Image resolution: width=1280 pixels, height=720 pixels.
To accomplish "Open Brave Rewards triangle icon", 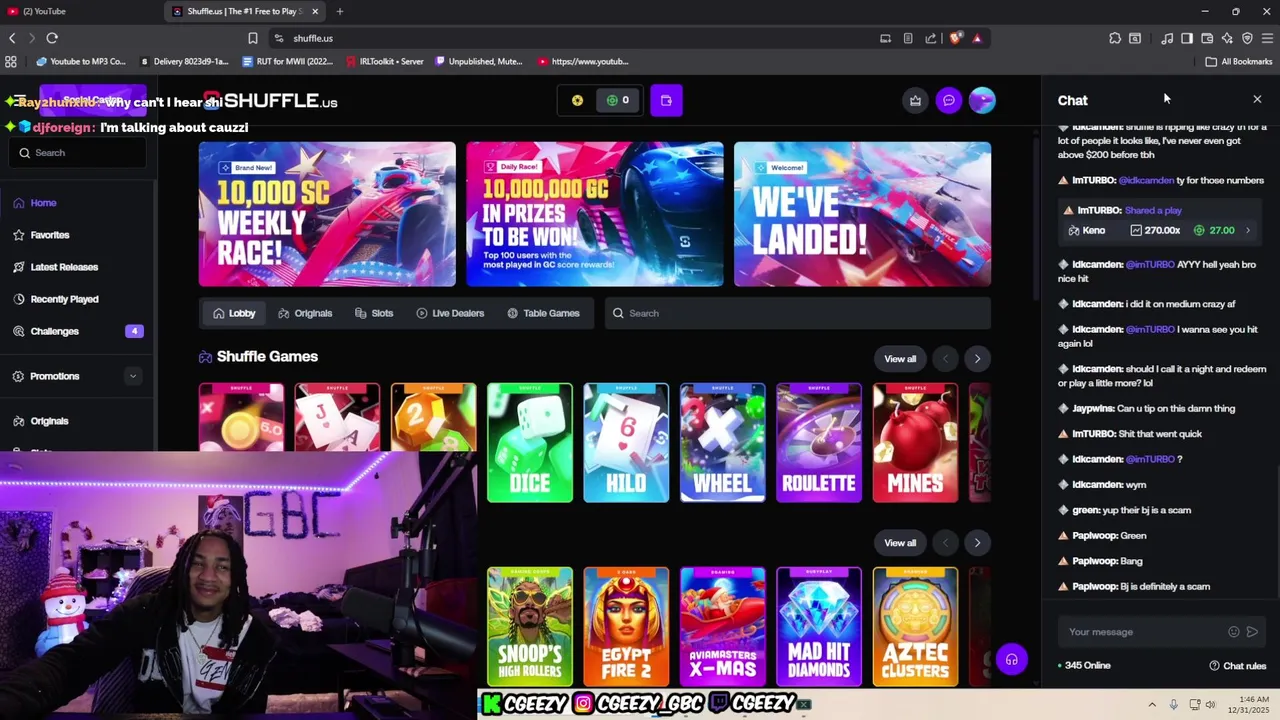I will coord(977,38).
